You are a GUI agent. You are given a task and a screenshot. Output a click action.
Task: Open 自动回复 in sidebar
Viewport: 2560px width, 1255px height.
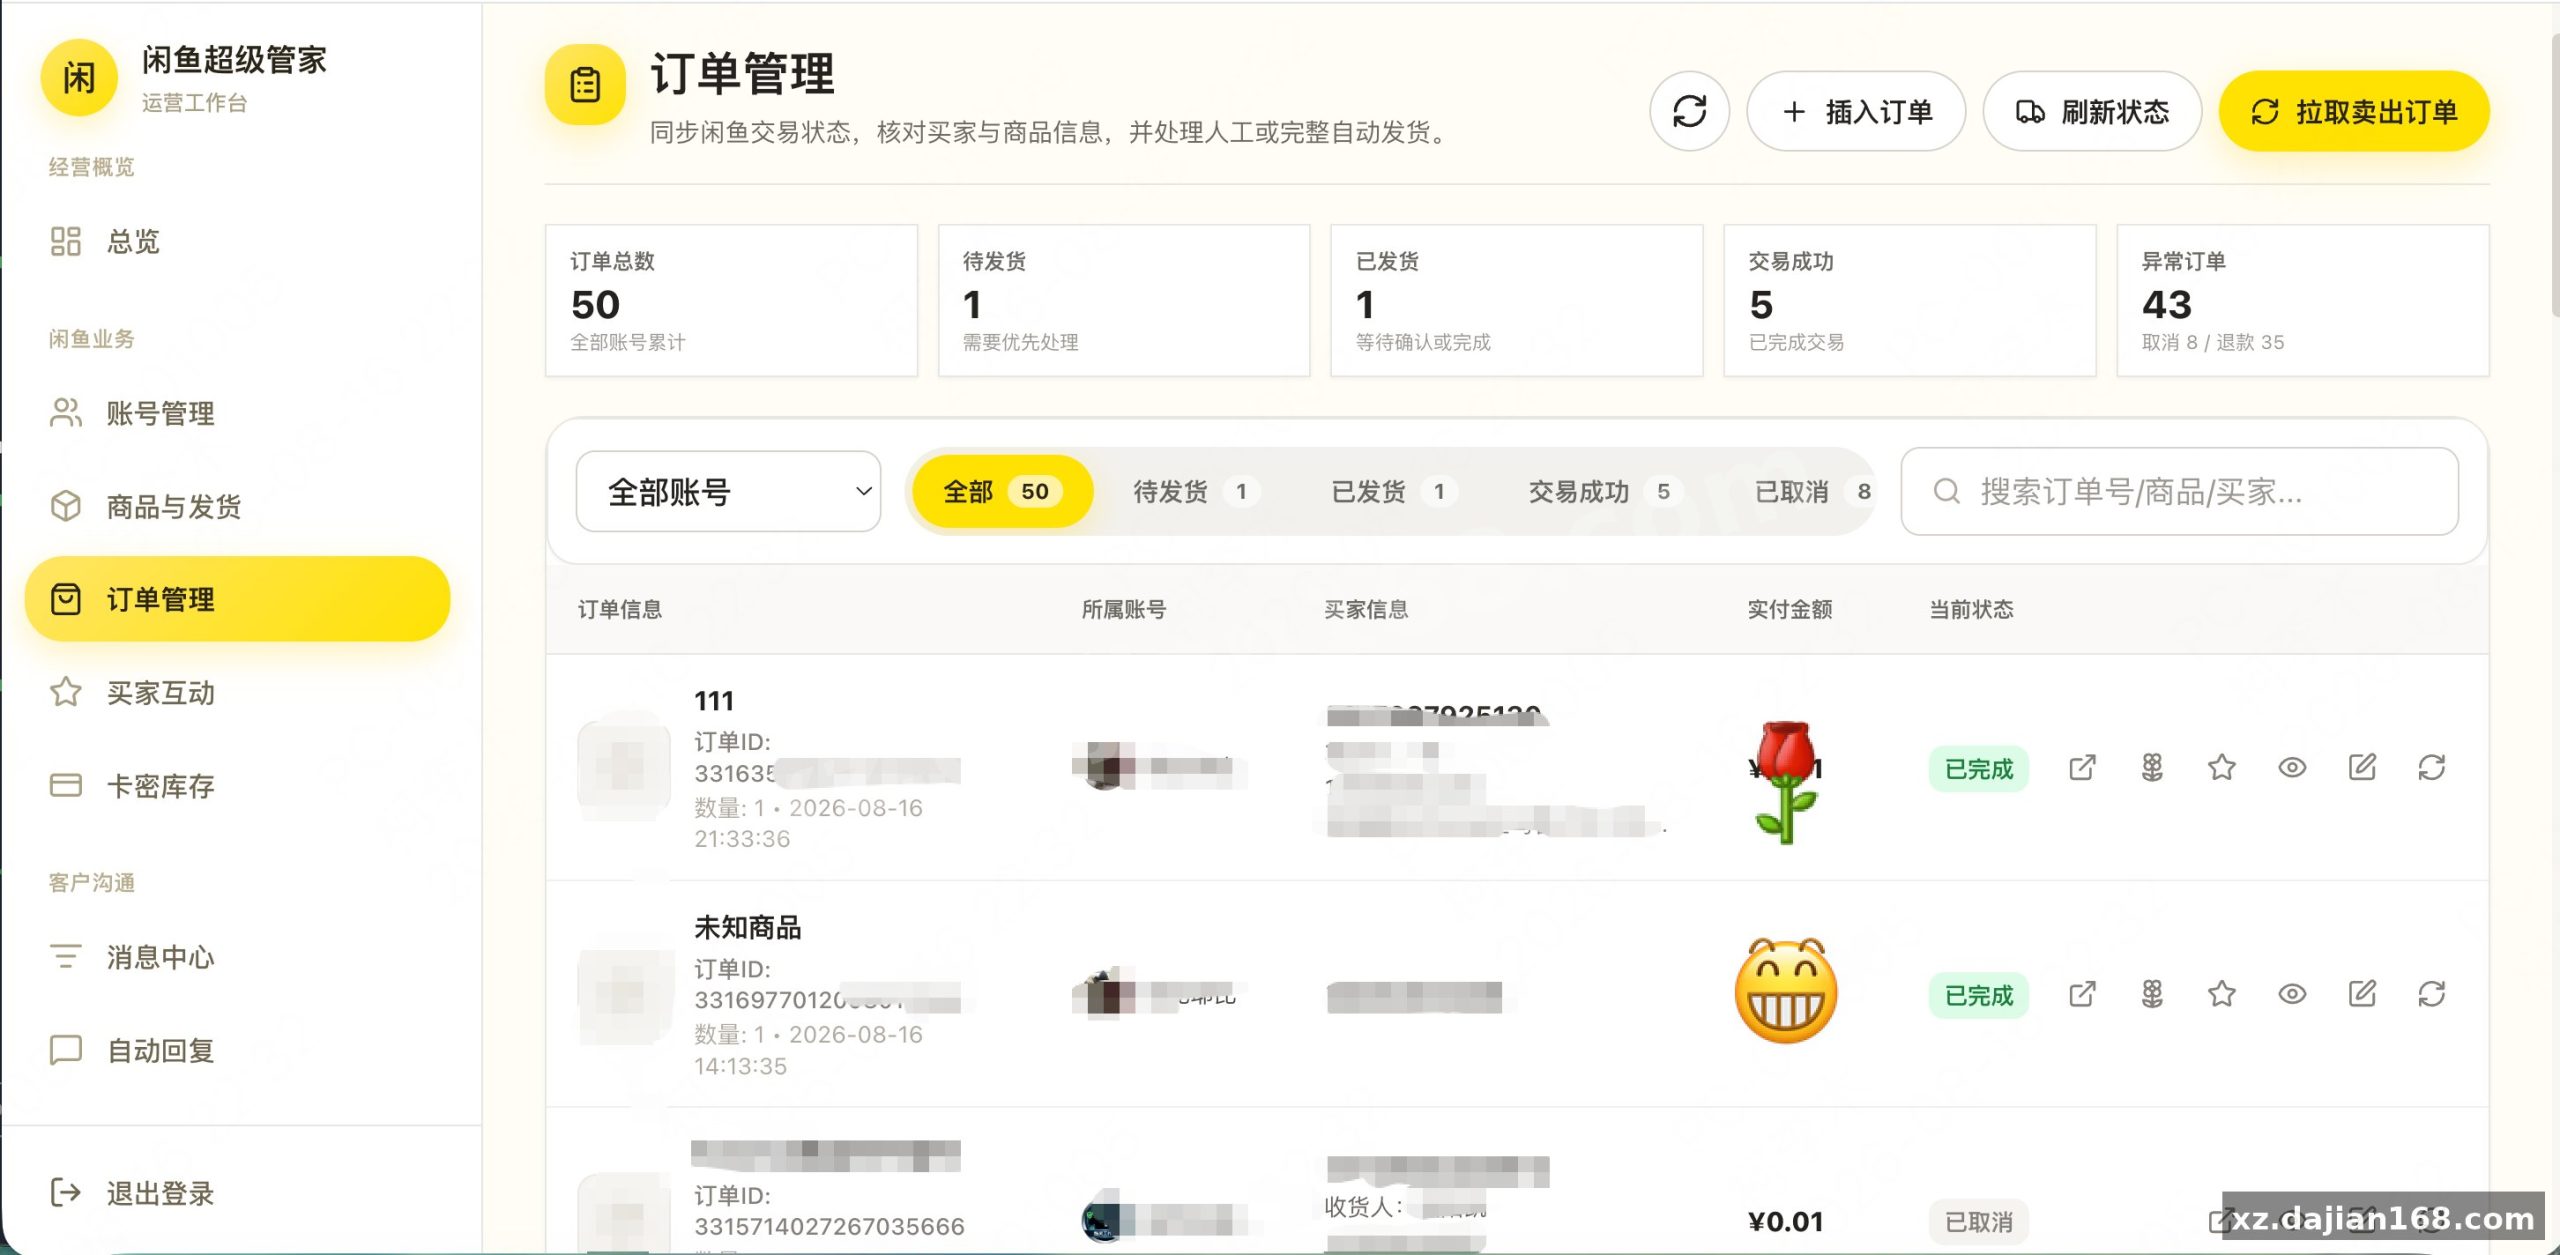[x=237, y=1050]
